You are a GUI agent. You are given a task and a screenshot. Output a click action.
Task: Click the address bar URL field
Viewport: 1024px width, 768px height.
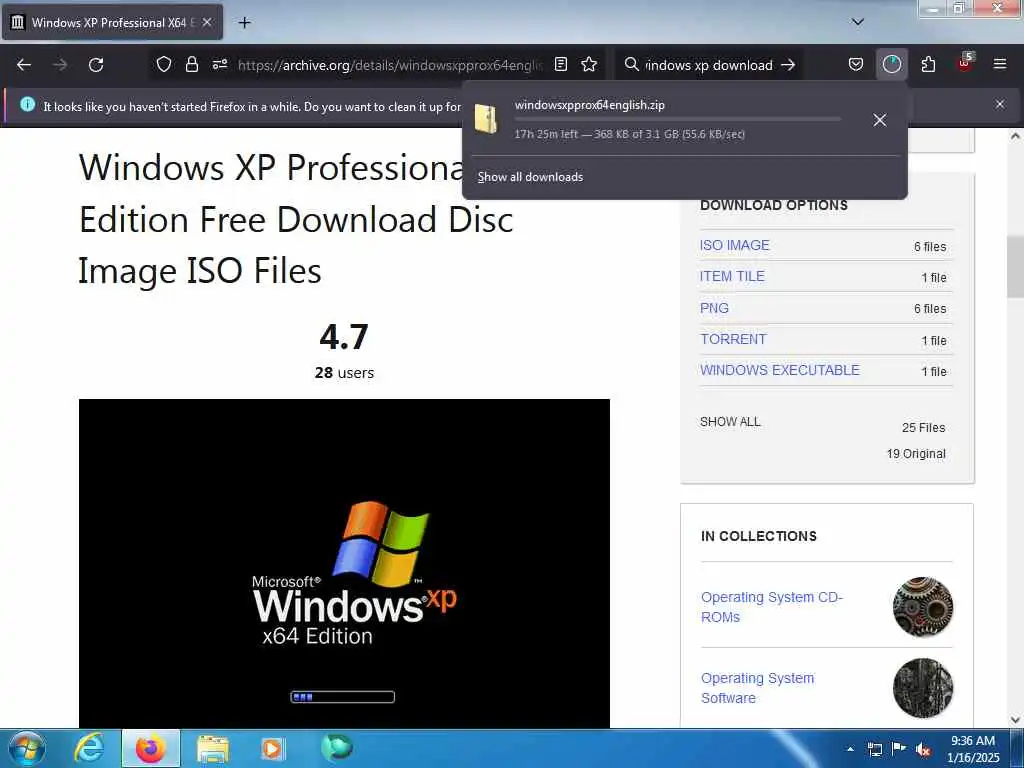[x=390, y=65]
